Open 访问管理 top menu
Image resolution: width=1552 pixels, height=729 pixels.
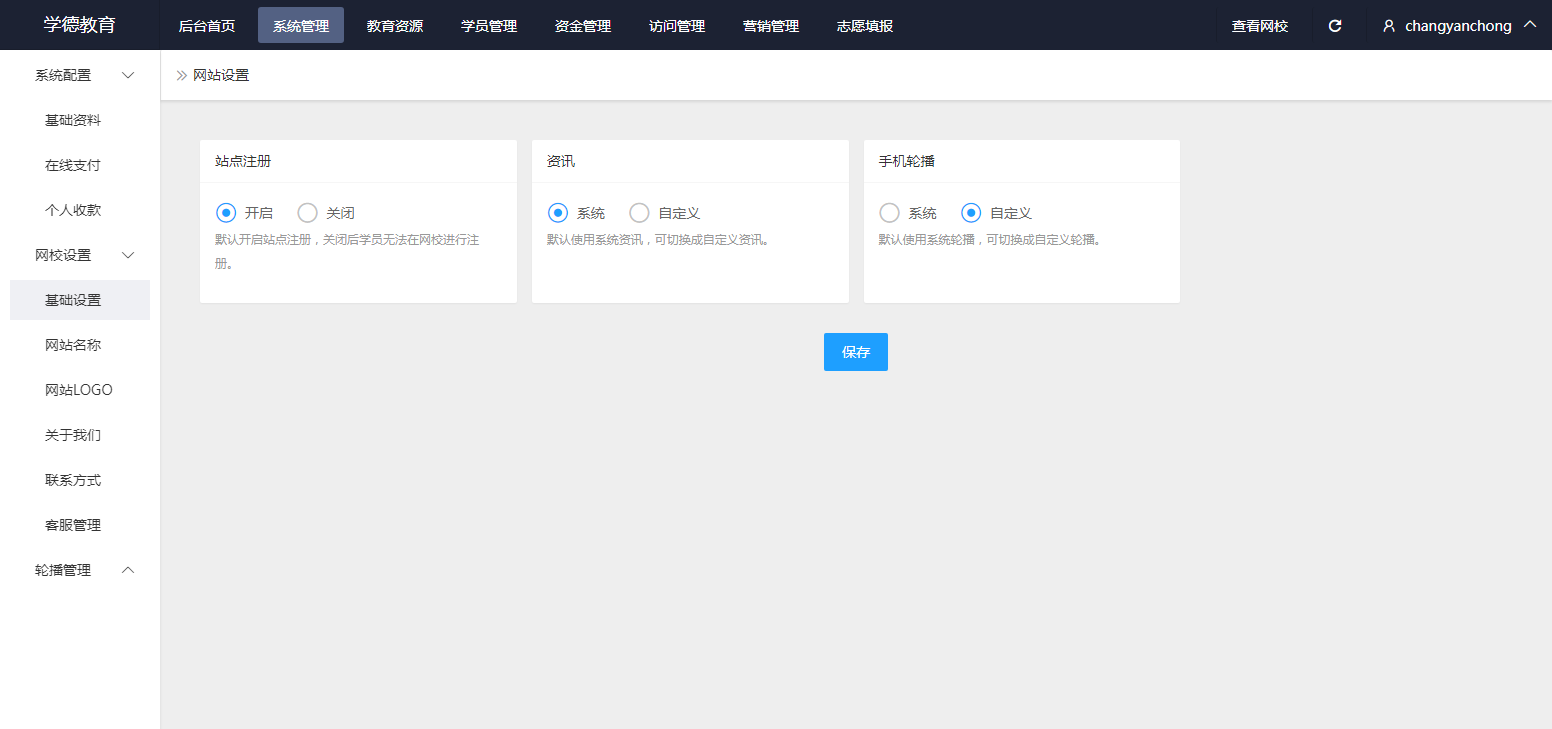677,26
